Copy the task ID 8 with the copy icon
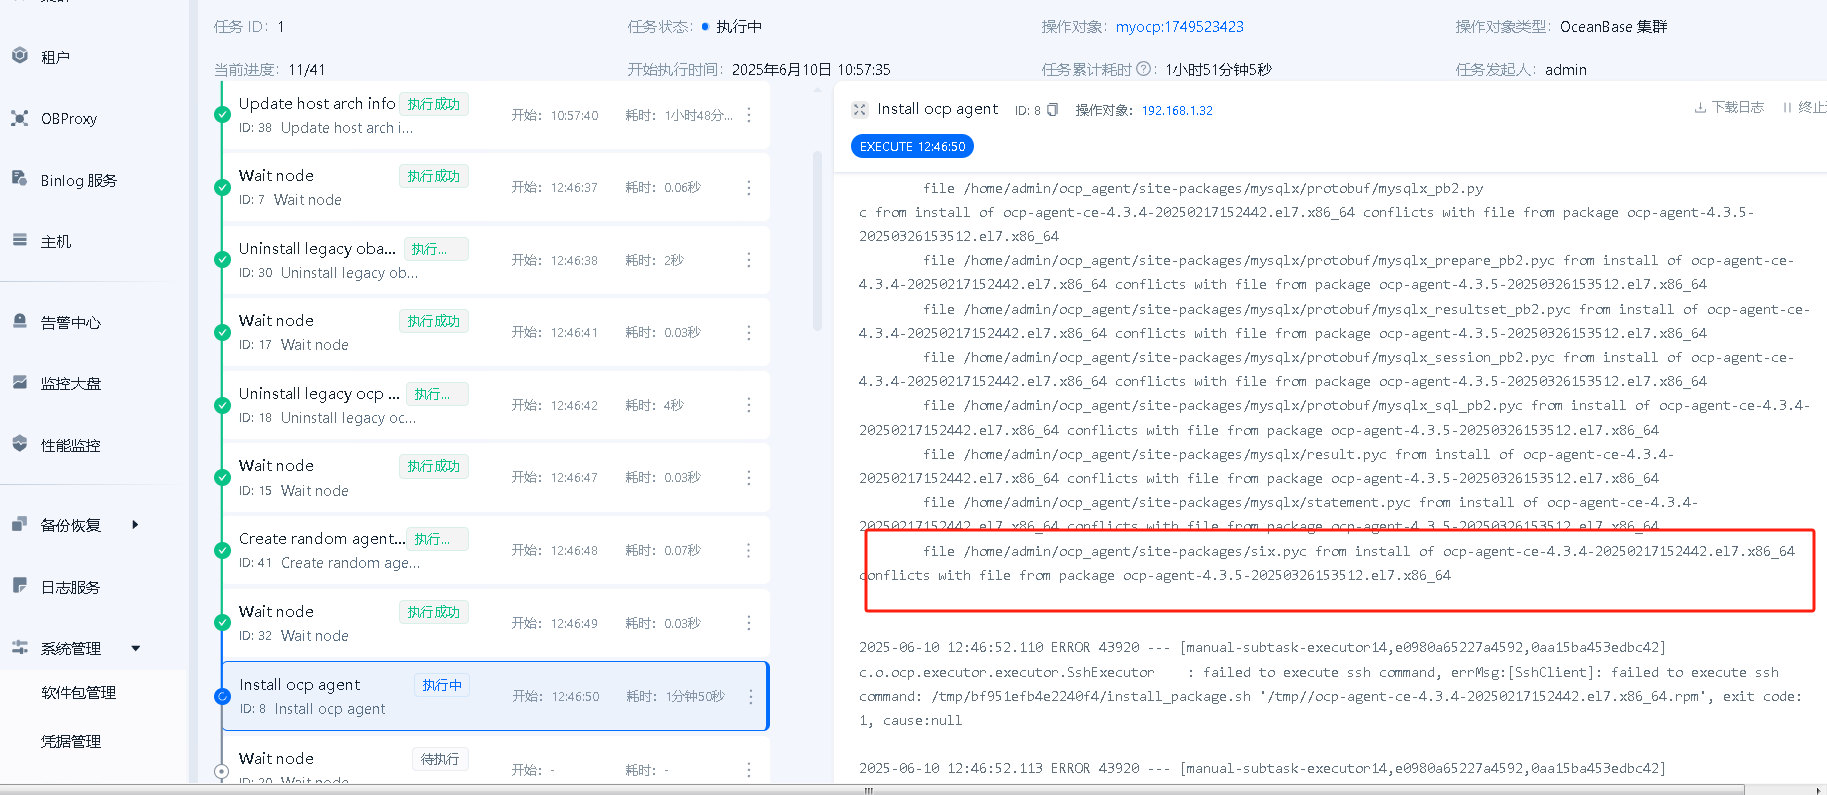This screenshot has height=795, width=1827. pos(1052,110)
